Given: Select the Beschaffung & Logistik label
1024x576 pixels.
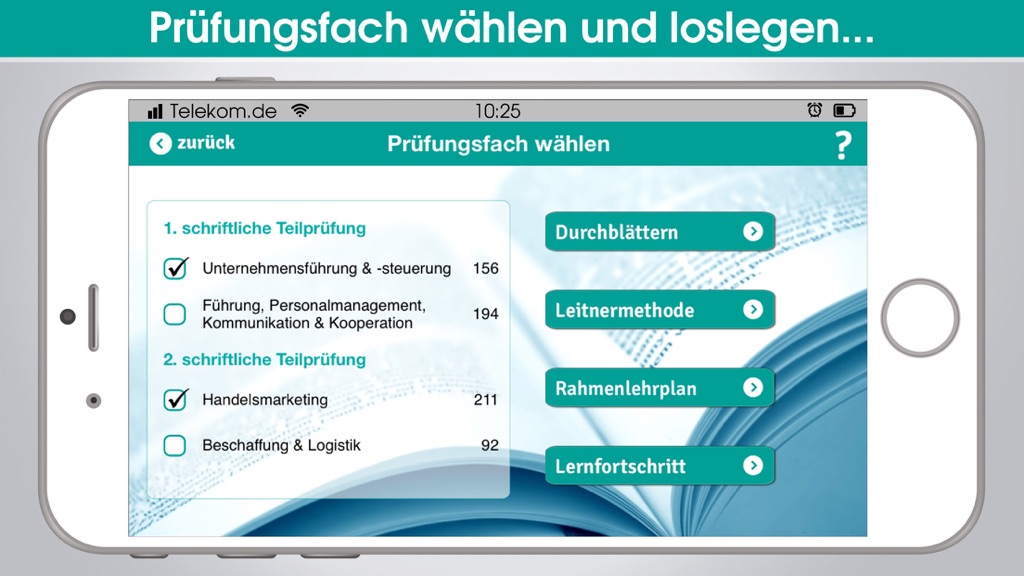Looking at the screenshot, I should (281, 445).
